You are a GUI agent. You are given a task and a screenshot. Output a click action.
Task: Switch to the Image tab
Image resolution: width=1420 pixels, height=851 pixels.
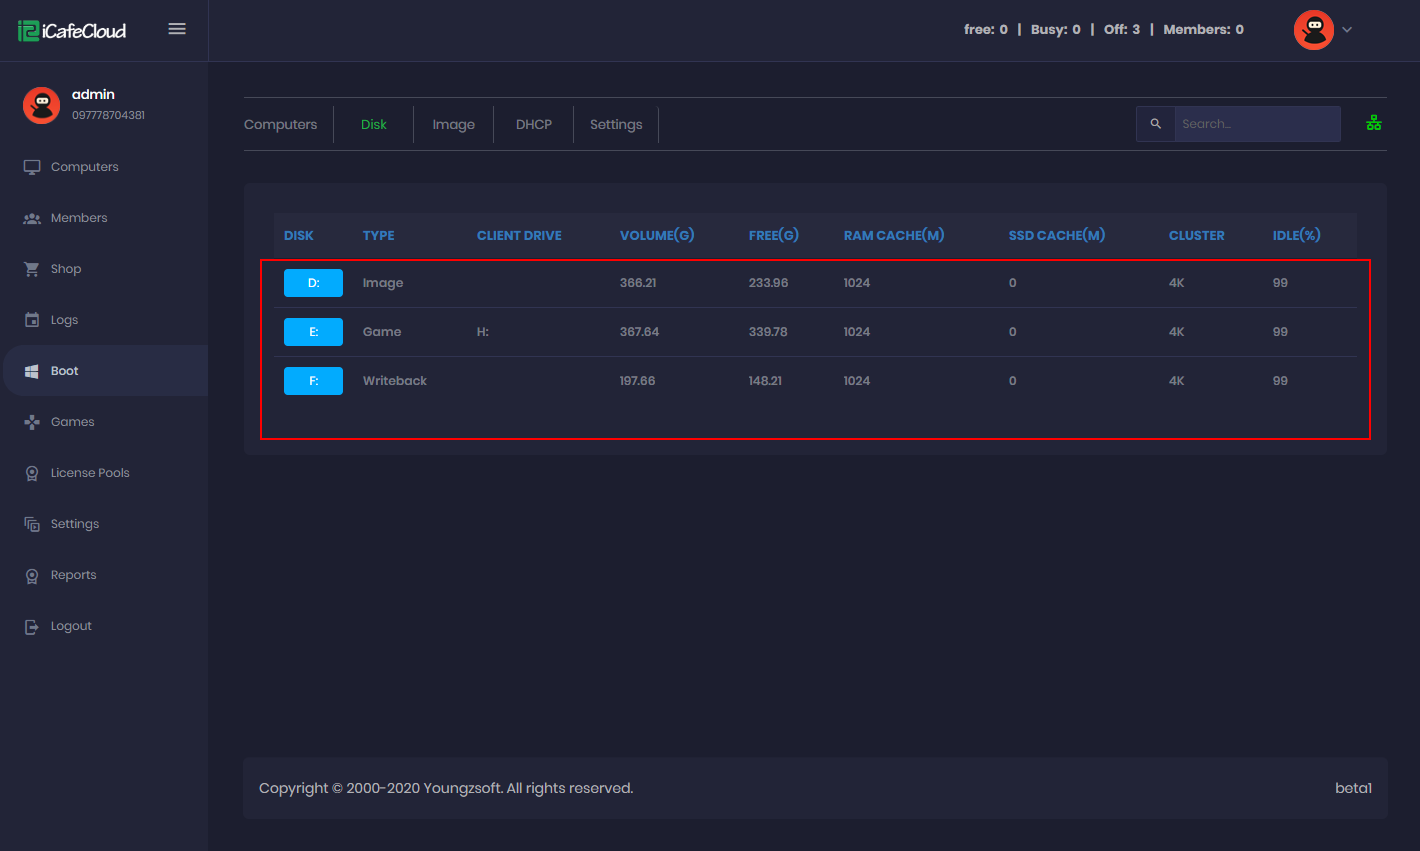tap(453, 123)
